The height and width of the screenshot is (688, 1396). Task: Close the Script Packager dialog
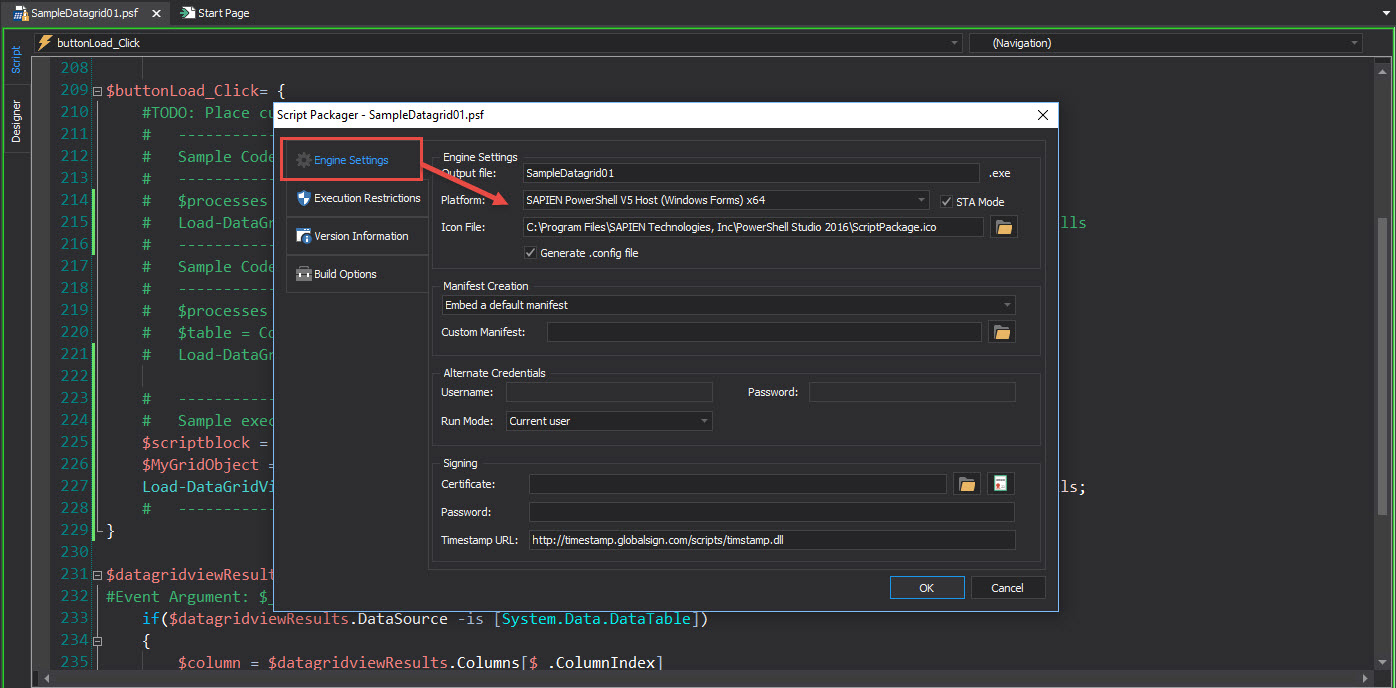point(1043,115)
